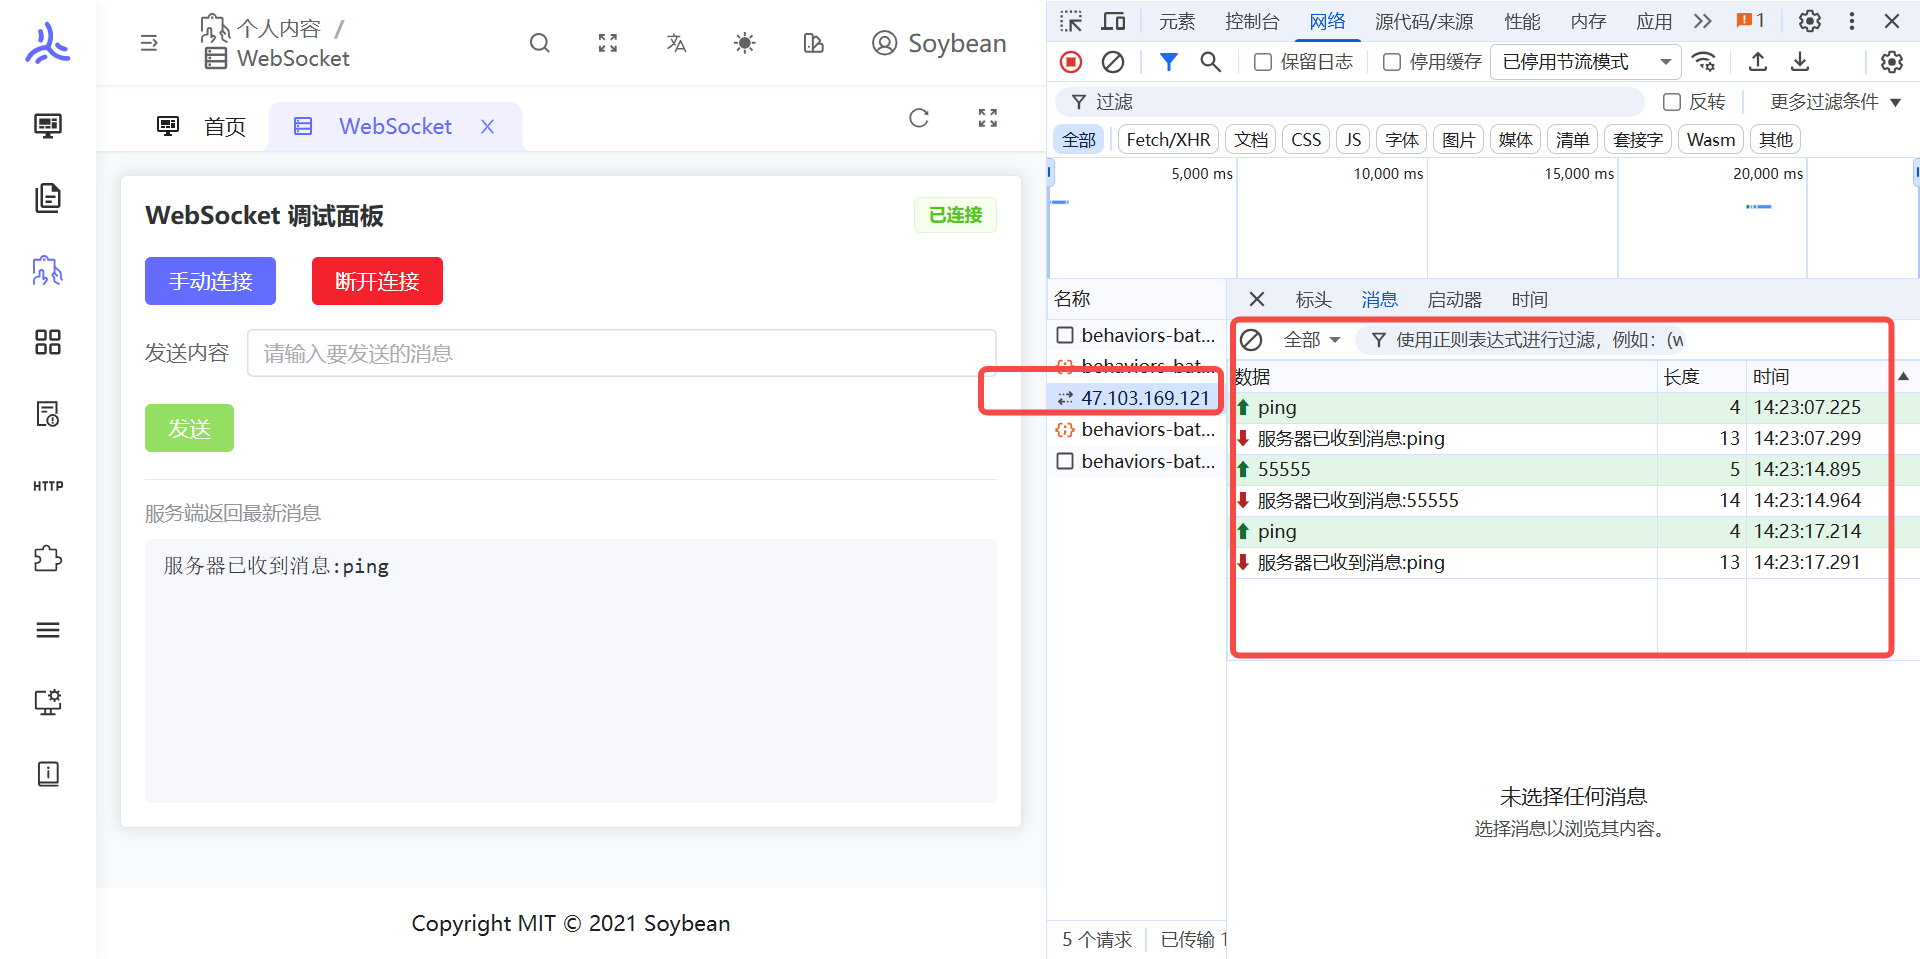Refresh the page with reload icon

click(919, 118)
